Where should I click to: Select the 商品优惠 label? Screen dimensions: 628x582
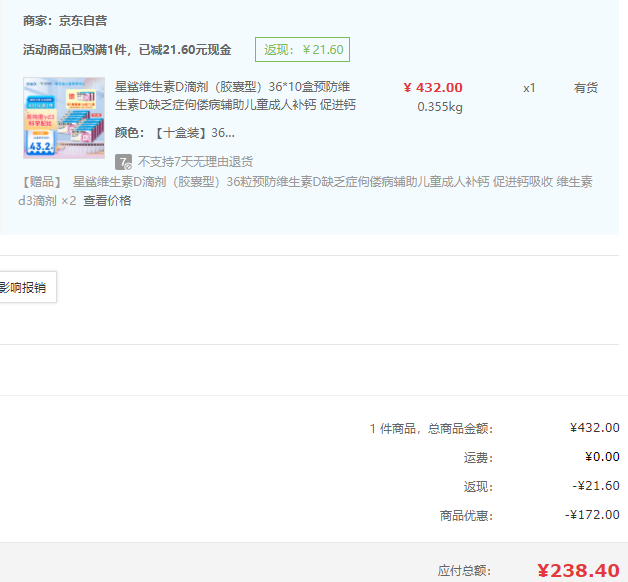[466, 516]
